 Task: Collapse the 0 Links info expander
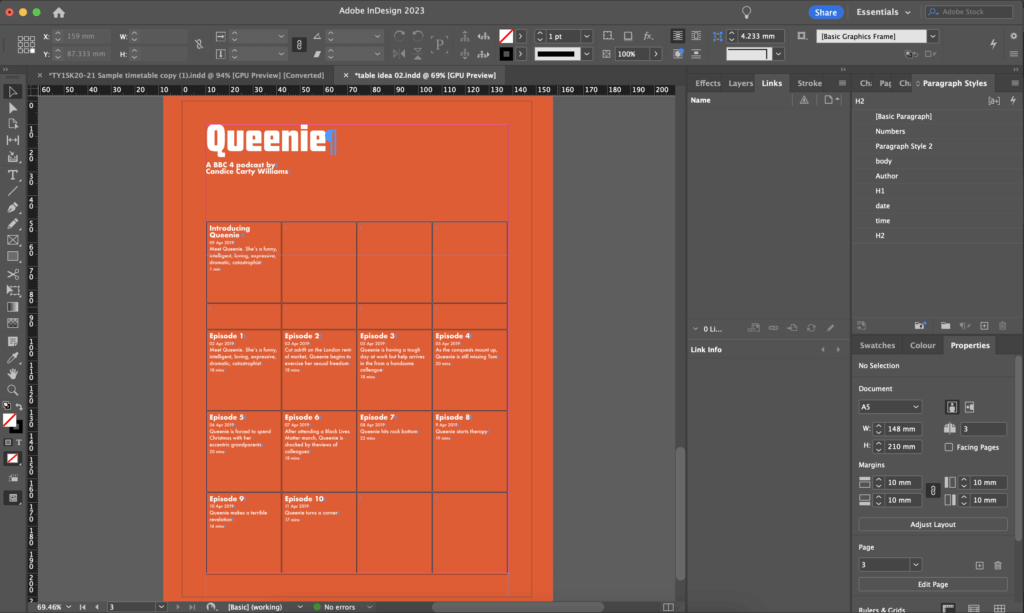(x=695, y=328)
